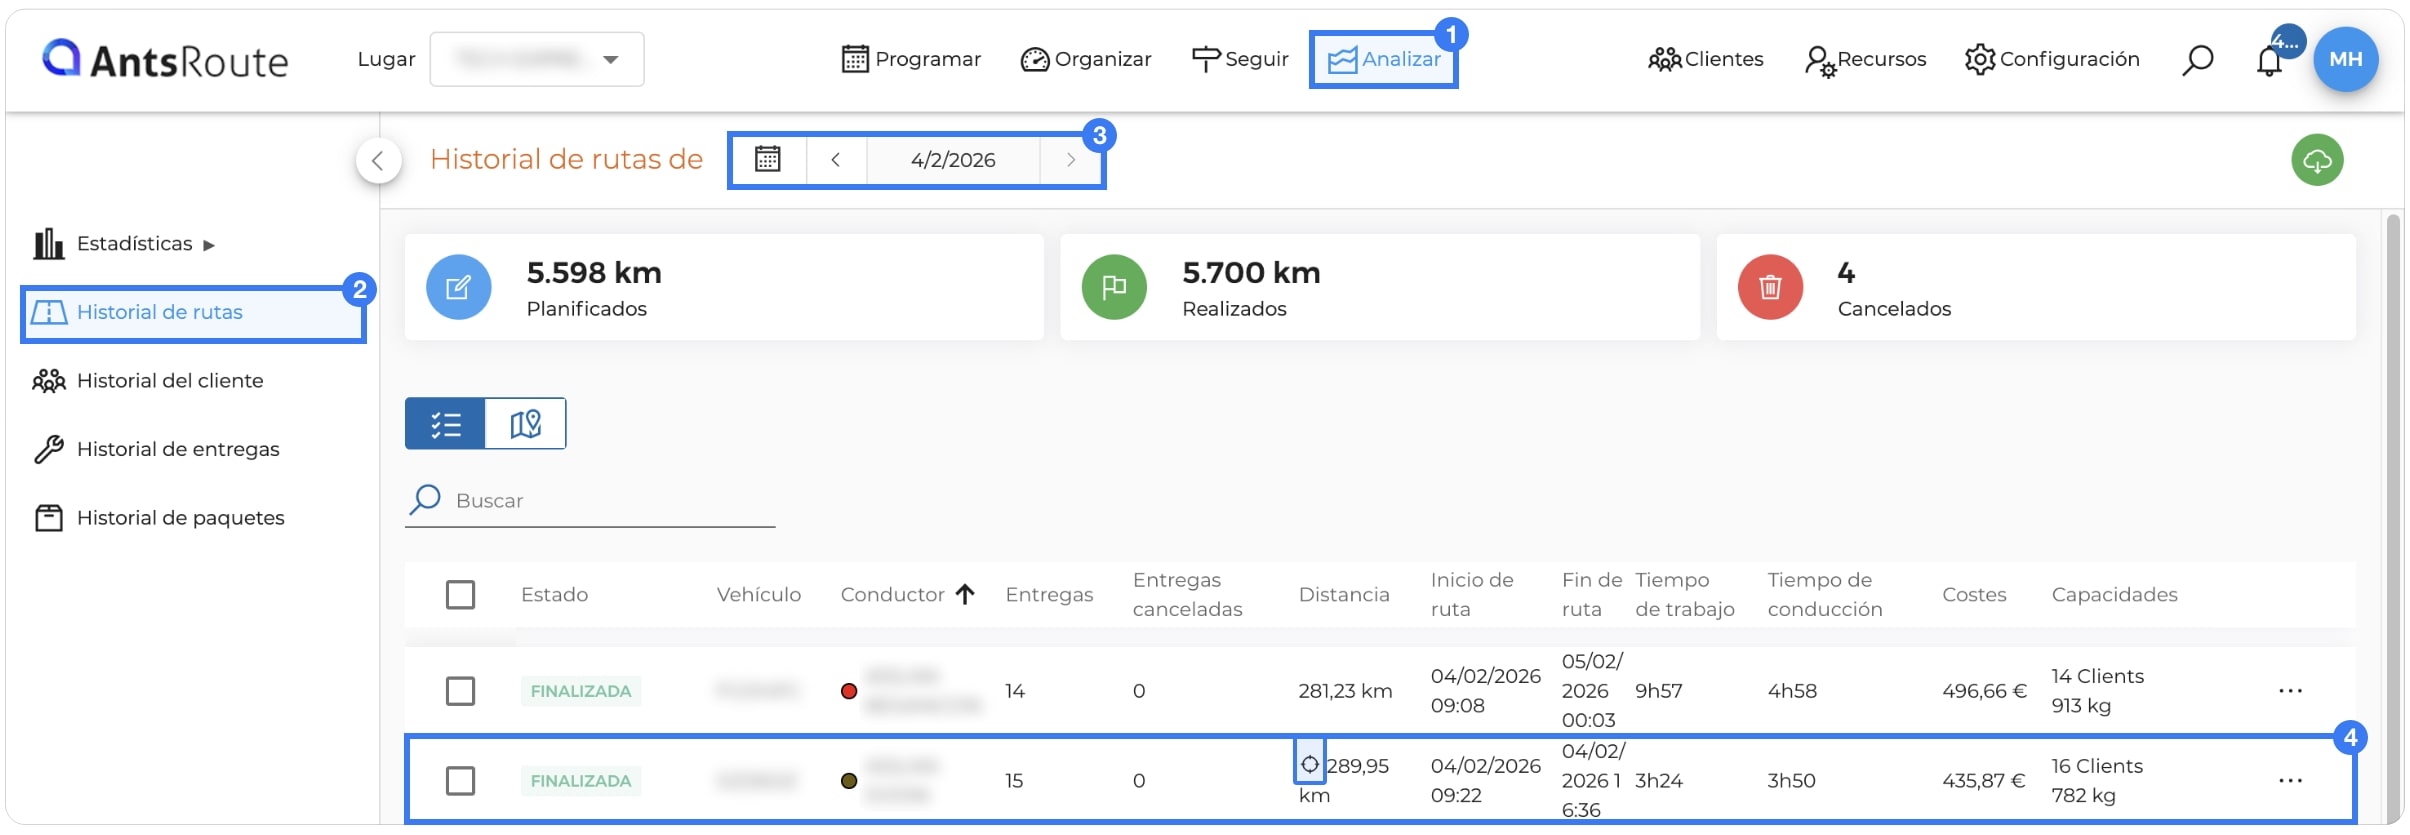Click the blue Planificados edit icon
Screen dimensions: 2410x835
pyautogui.click(x=458, y=288)
